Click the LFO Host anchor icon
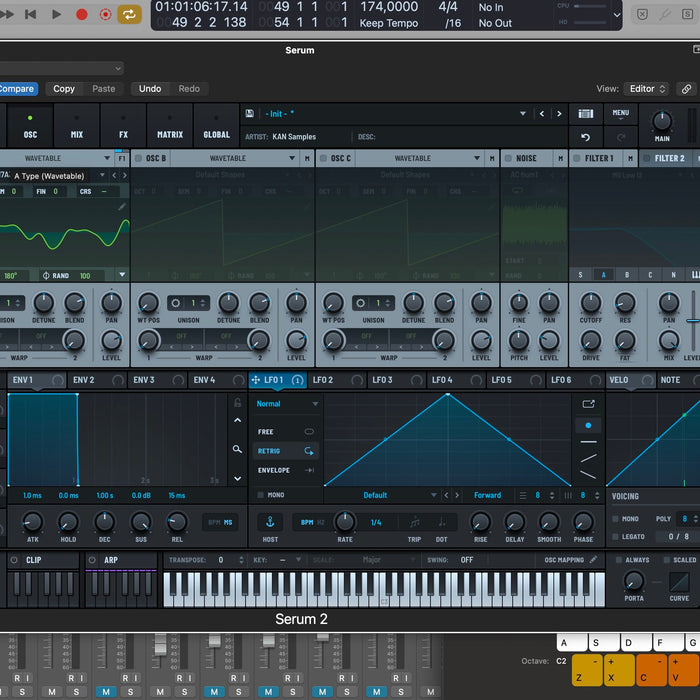 pos(270,521)
